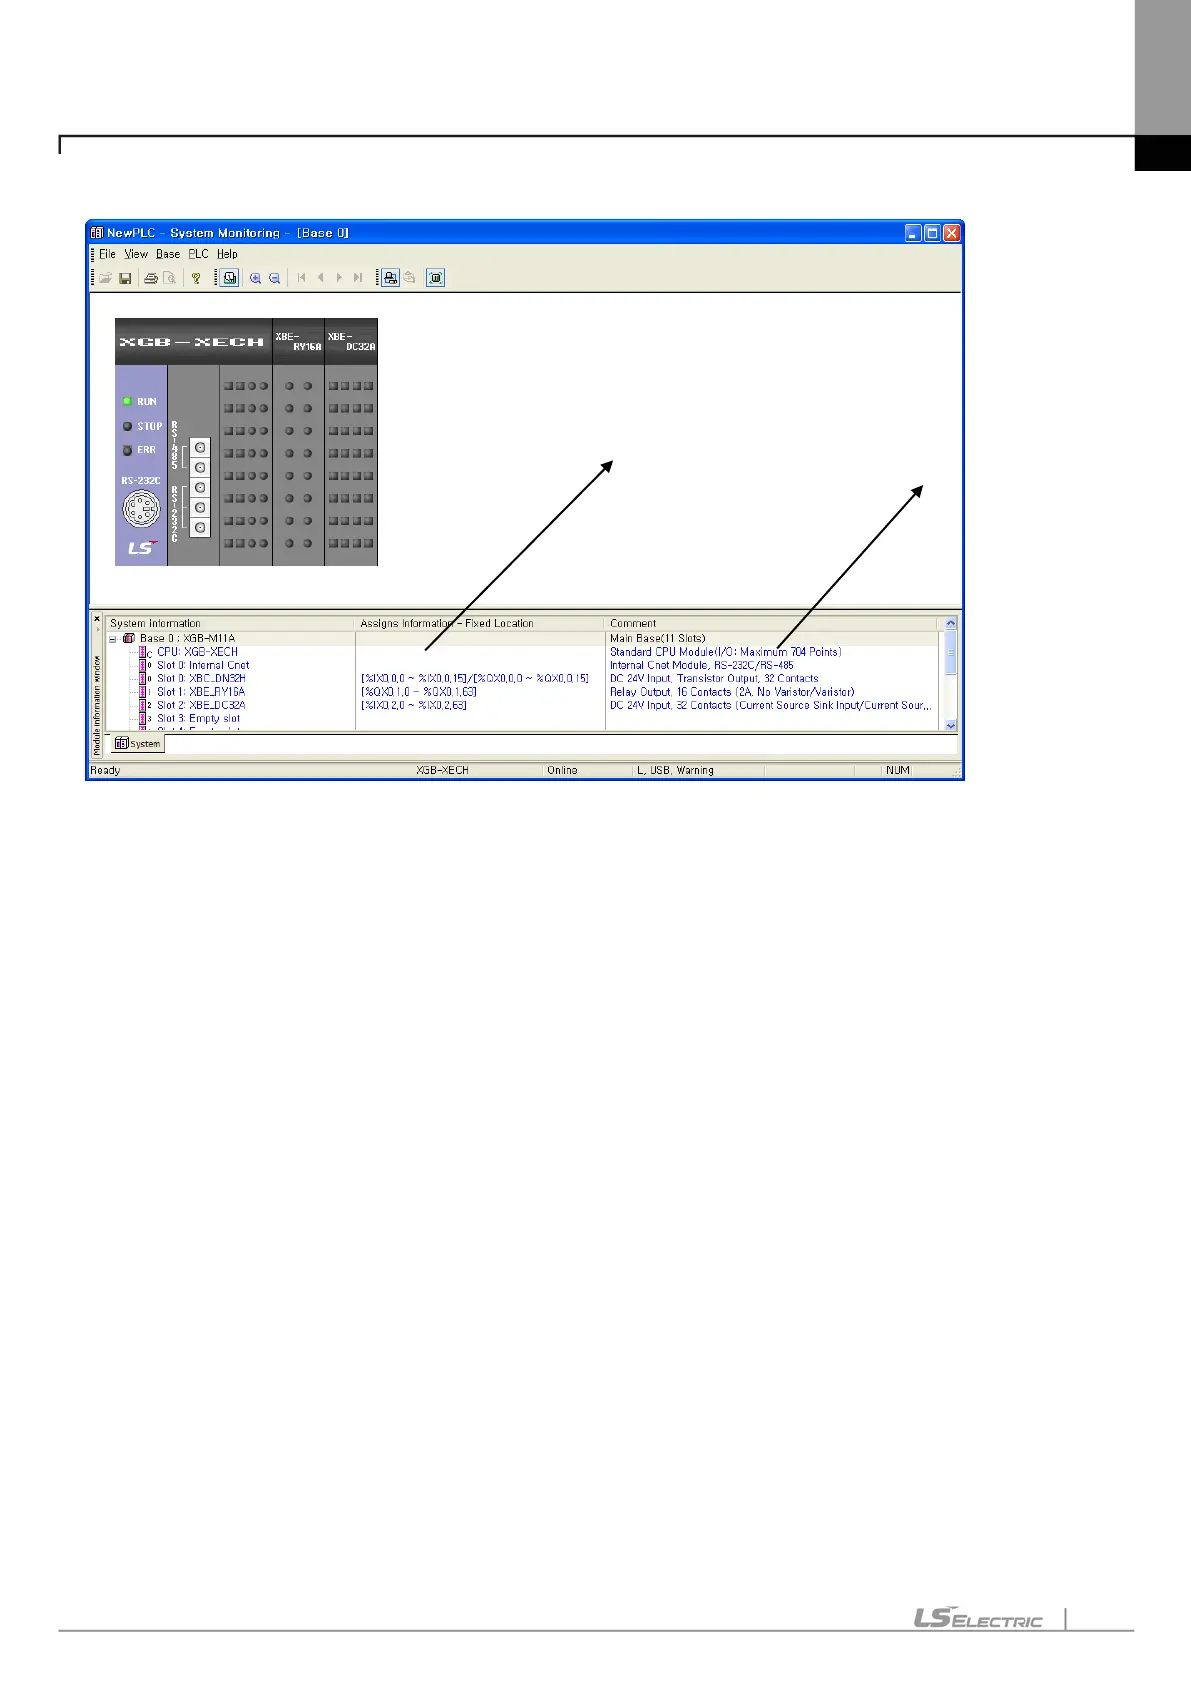Click 'Main Base(11 Slots)' comment
The image size is (1191, 1684).
point(658,638)
